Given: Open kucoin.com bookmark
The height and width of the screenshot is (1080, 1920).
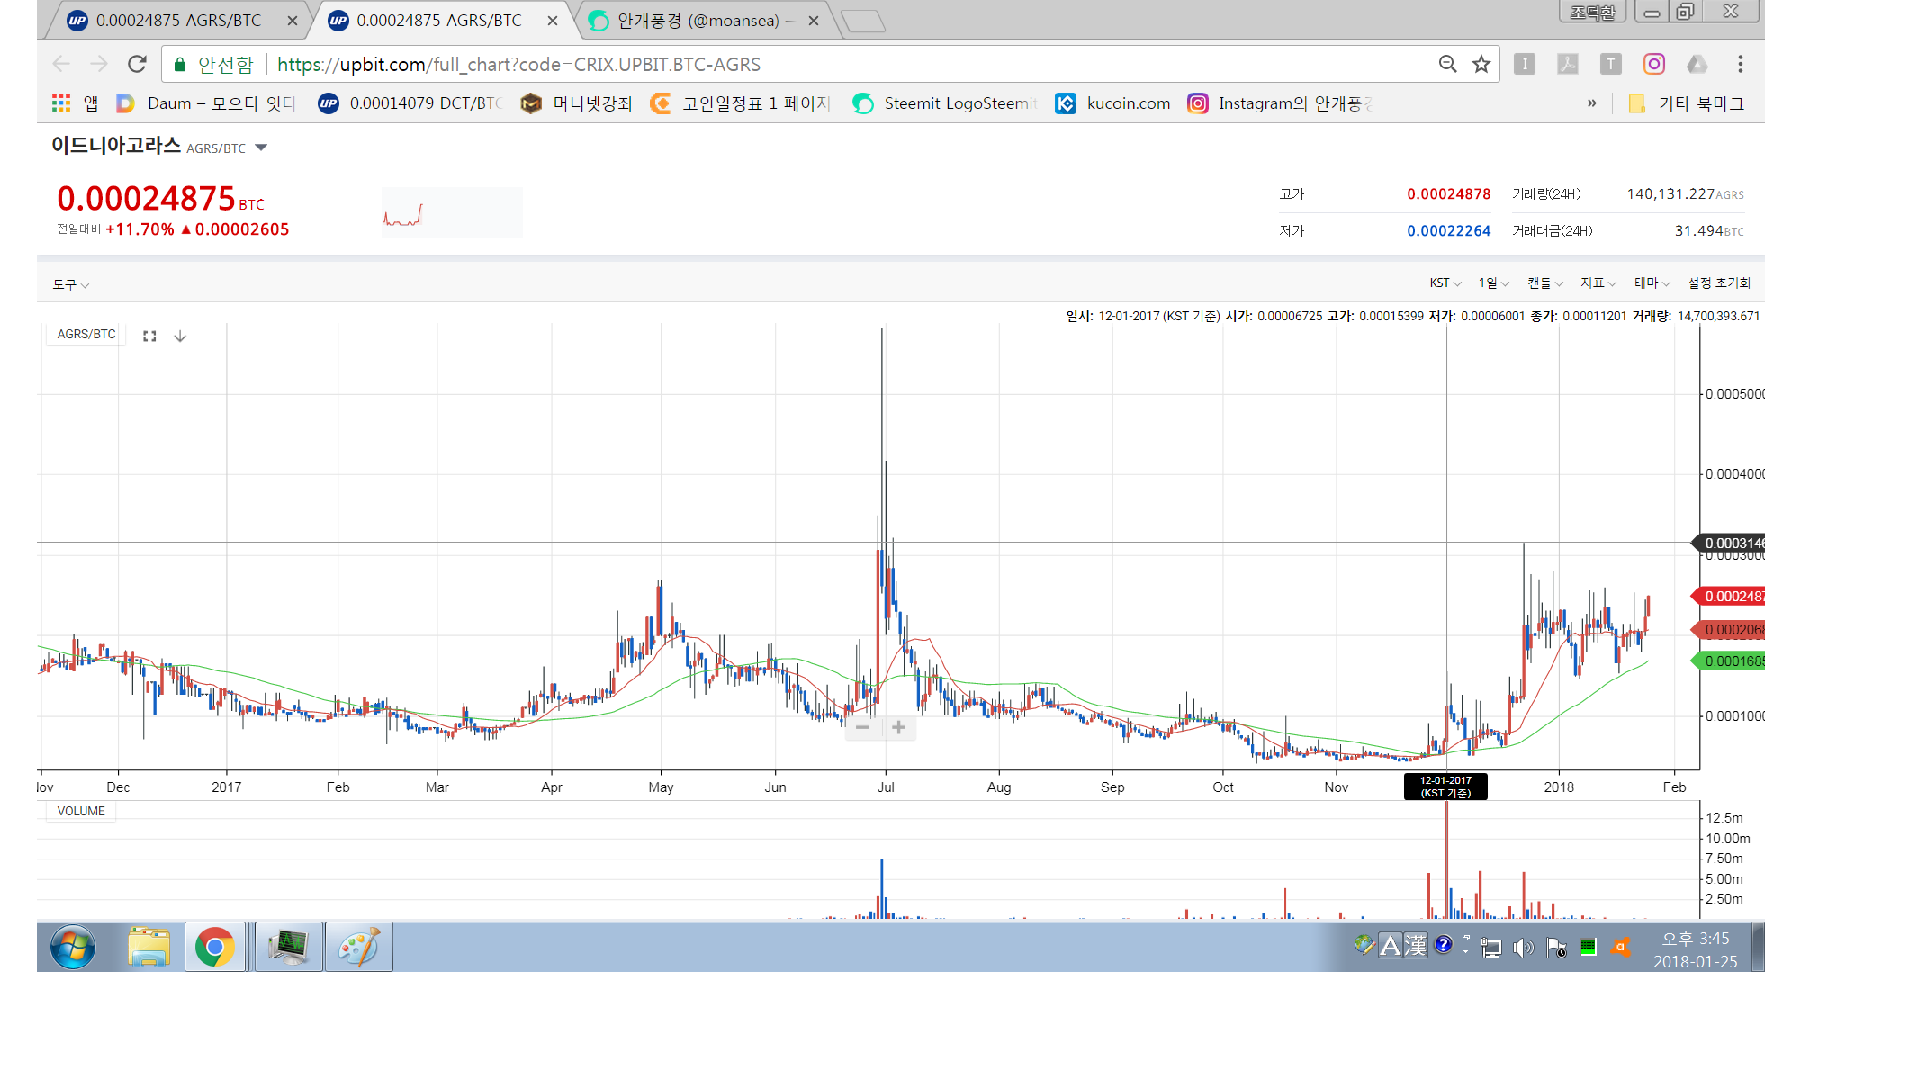Looking at the screenshot, I should pos(1112,103).
